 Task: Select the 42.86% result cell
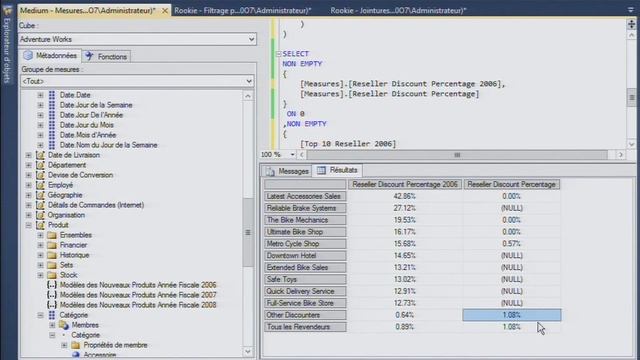404,196
